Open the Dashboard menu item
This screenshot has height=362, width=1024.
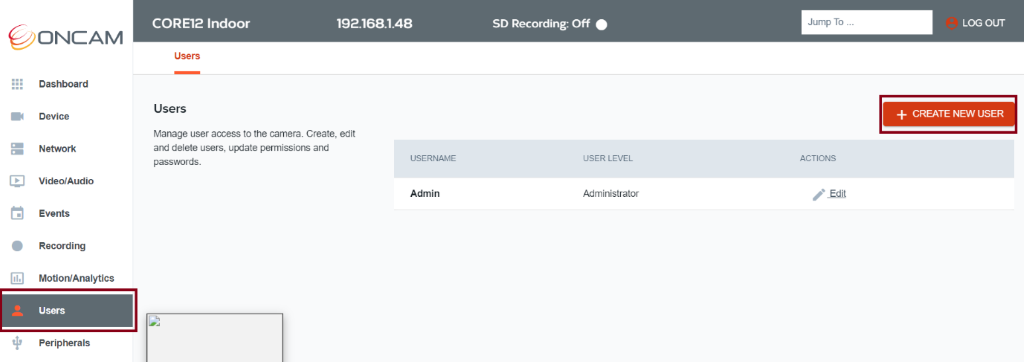(63, 84)
